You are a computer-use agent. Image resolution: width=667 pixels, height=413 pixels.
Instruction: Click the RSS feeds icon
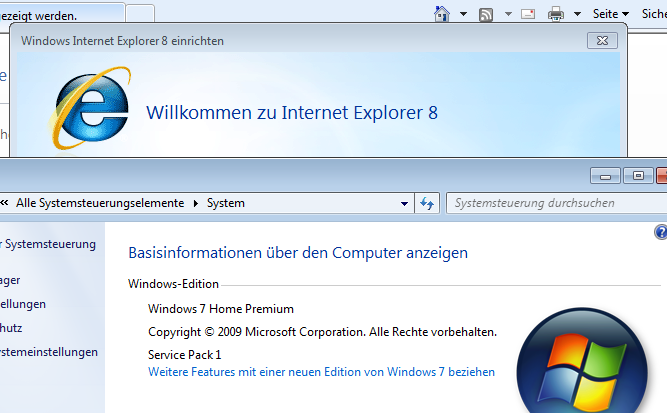(x=486, y=14)
